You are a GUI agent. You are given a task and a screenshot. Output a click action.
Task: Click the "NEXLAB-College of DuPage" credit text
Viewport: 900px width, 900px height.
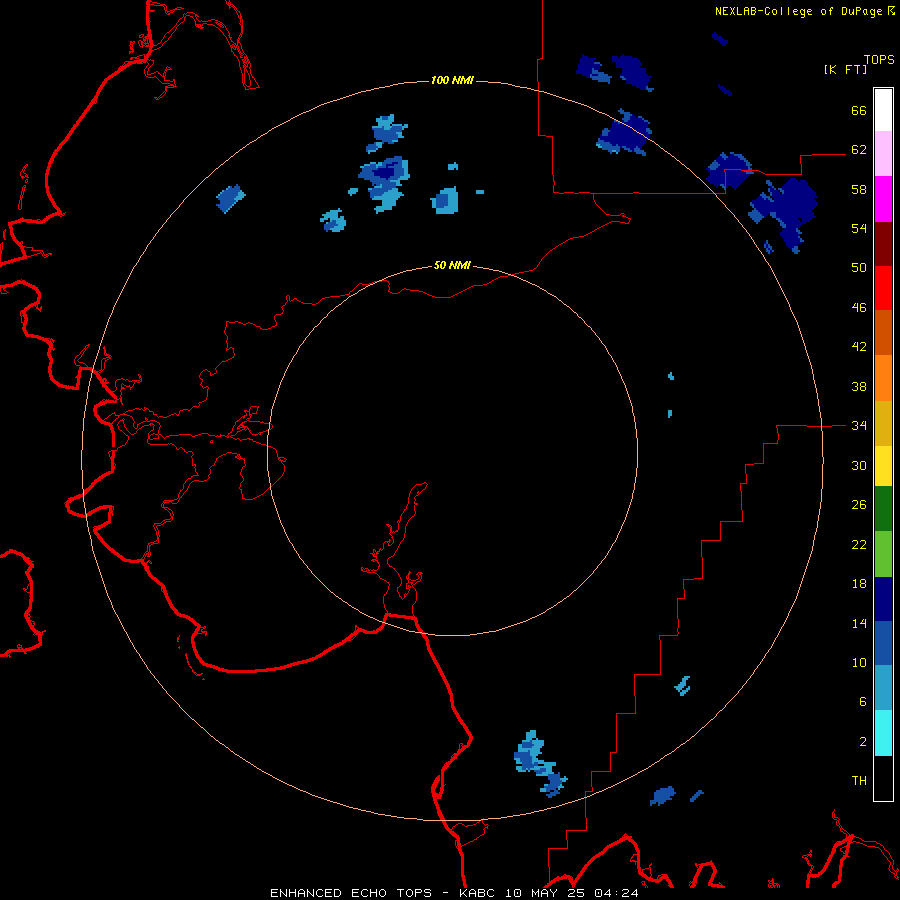(x=798, y=11)
